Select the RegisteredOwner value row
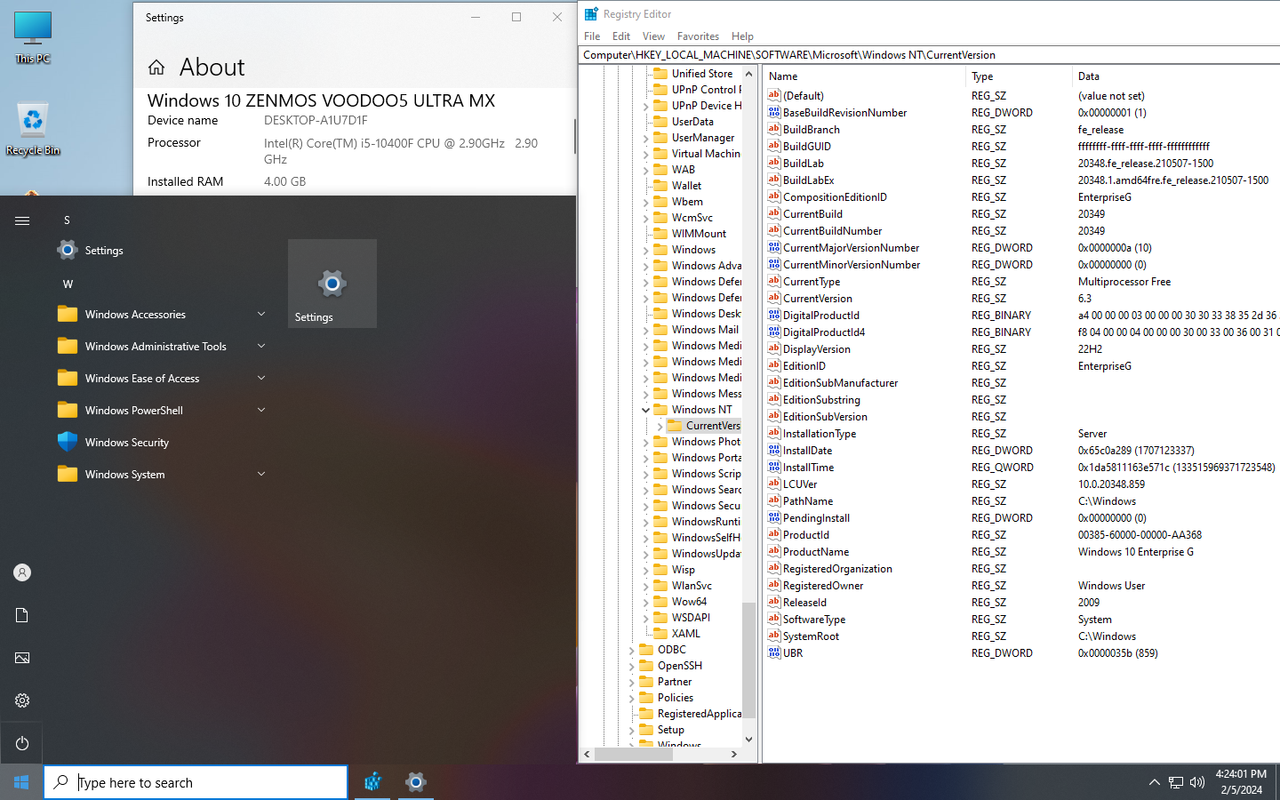Screen dimensions: 1280x800 tap(1021, 586)
